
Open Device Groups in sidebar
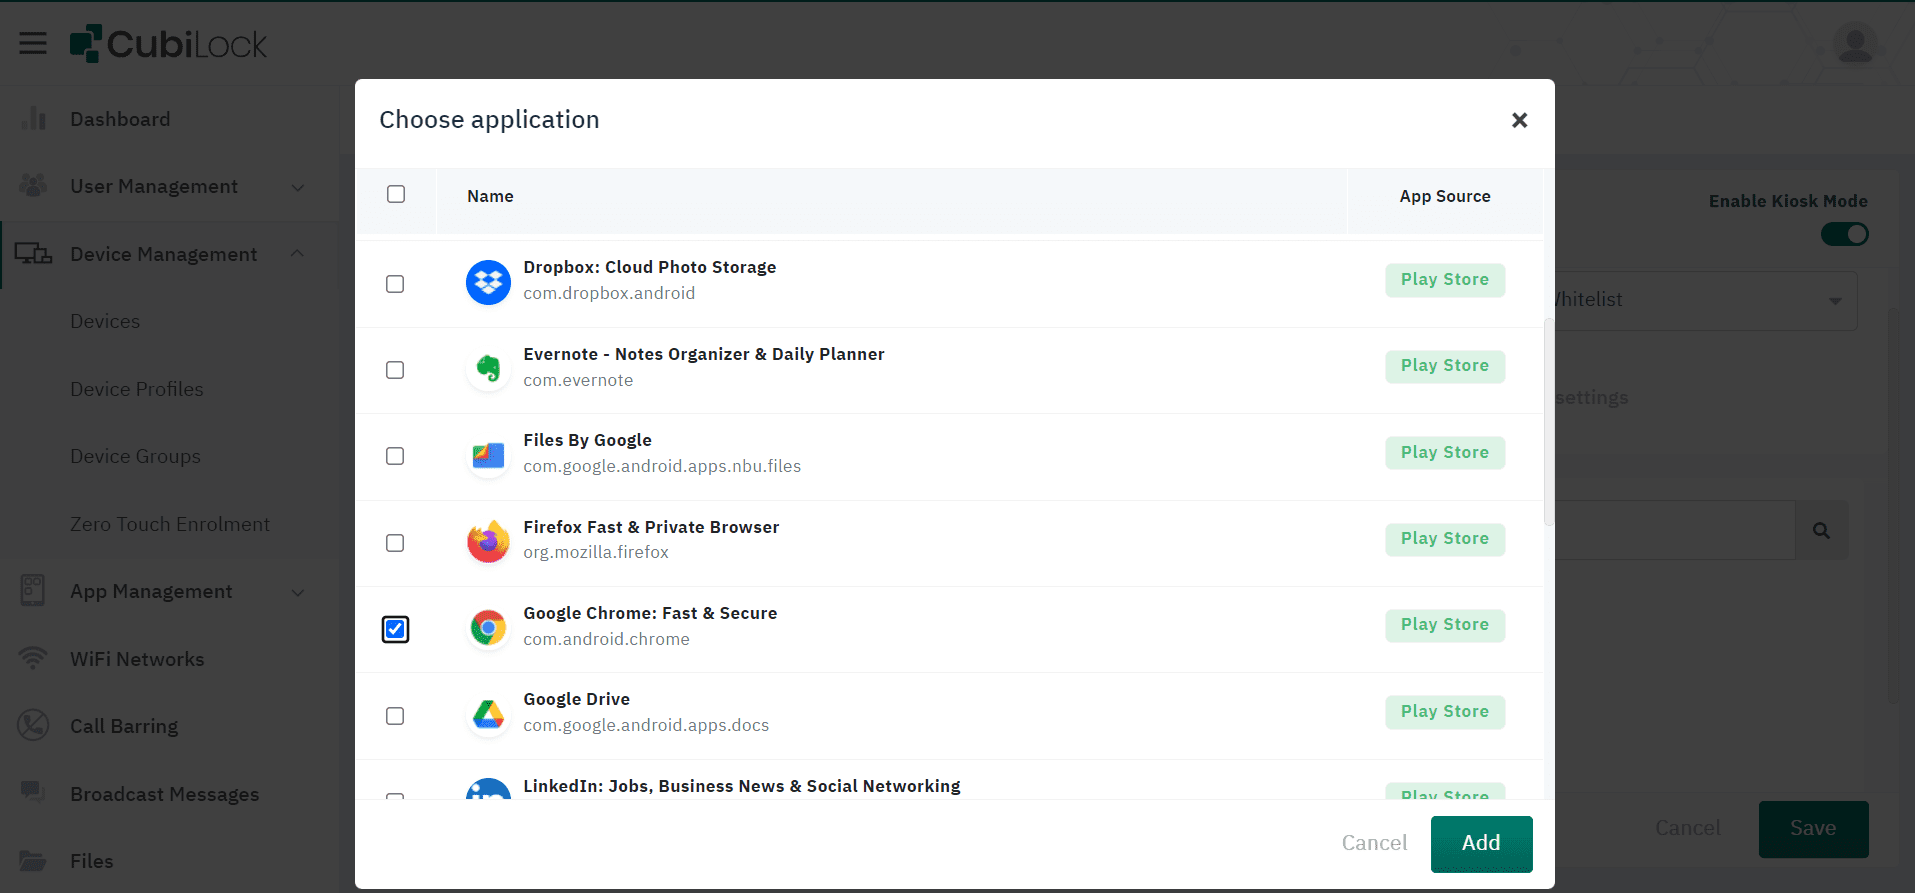[x=136, y=456]
